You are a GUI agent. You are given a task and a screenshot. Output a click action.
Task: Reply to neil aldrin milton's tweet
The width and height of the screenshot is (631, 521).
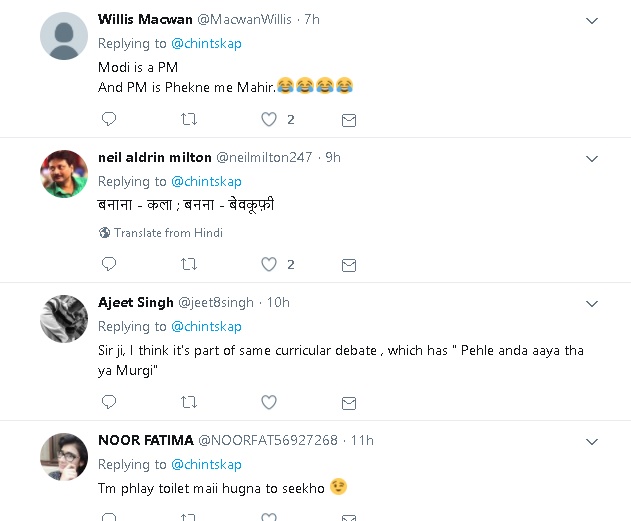click(109, 264)
